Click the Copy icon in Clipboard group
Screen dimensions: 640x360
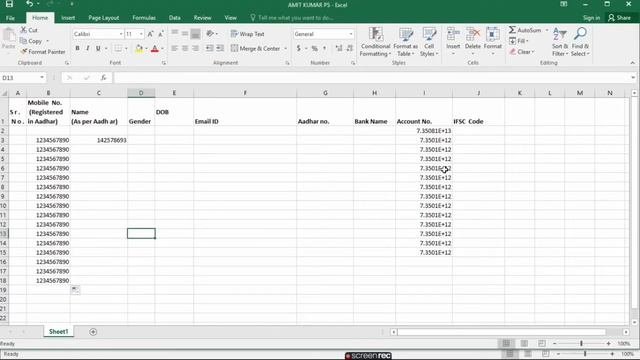(x=24, y=41)
